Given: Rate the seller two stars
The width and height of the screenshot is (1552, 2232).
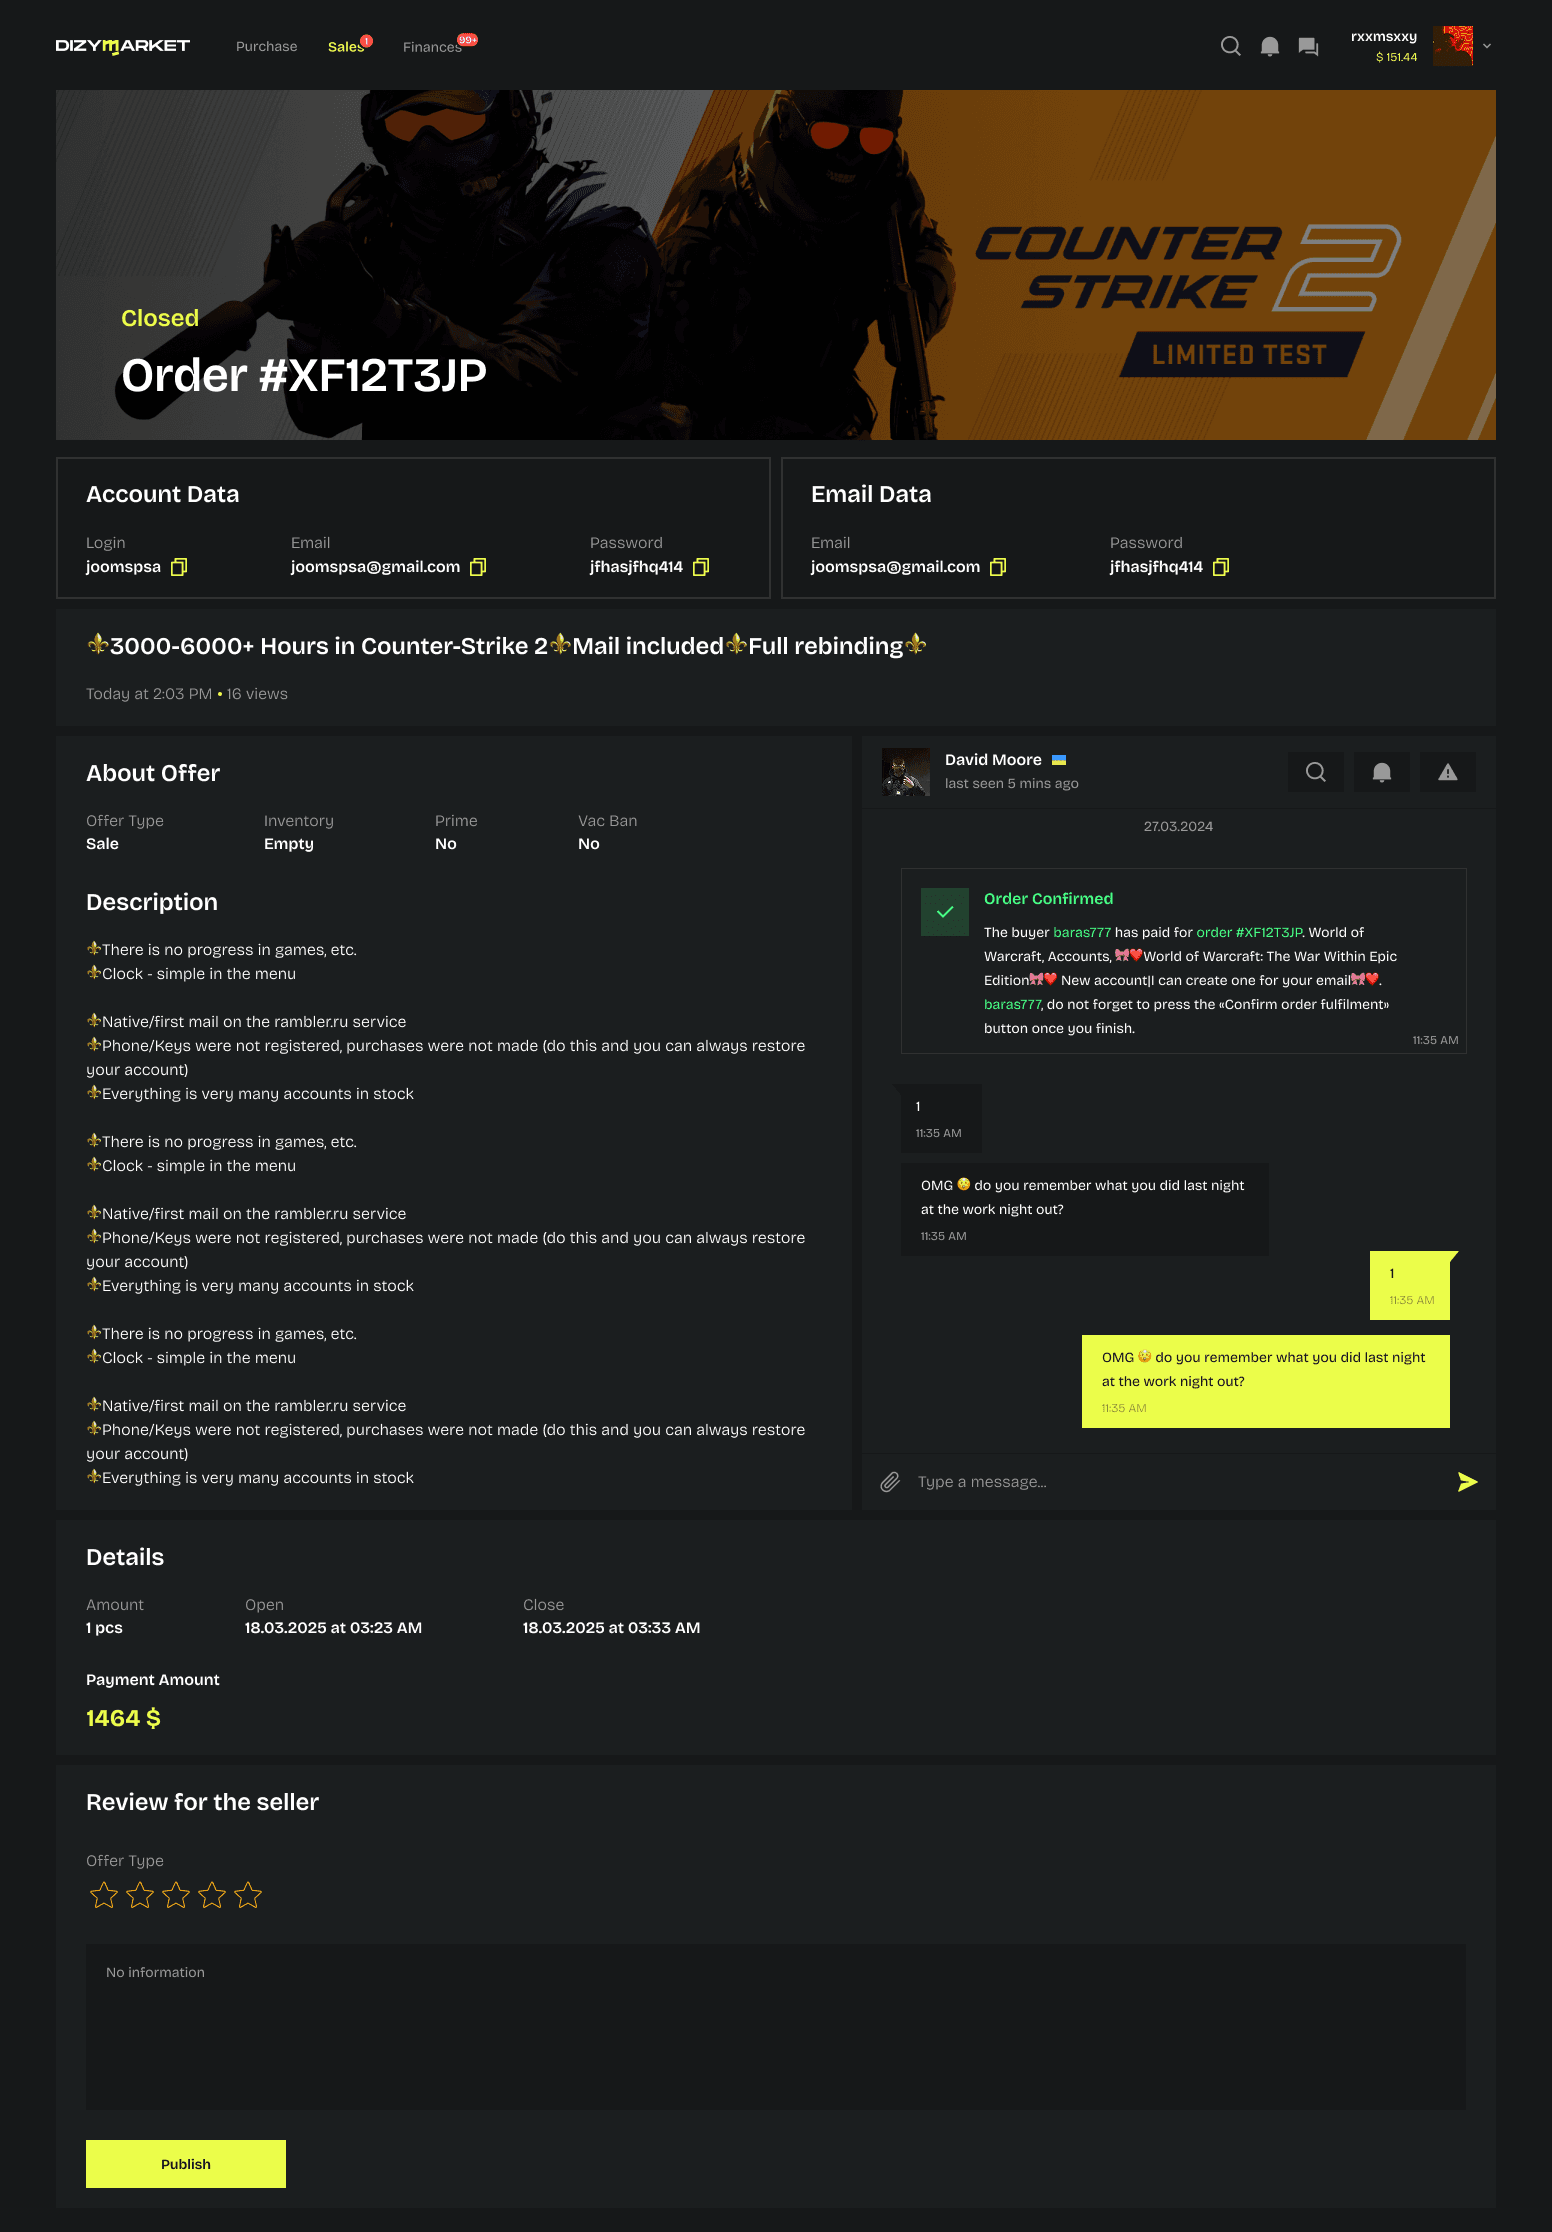Looking at the screenshot, I should pos(140,1895).
